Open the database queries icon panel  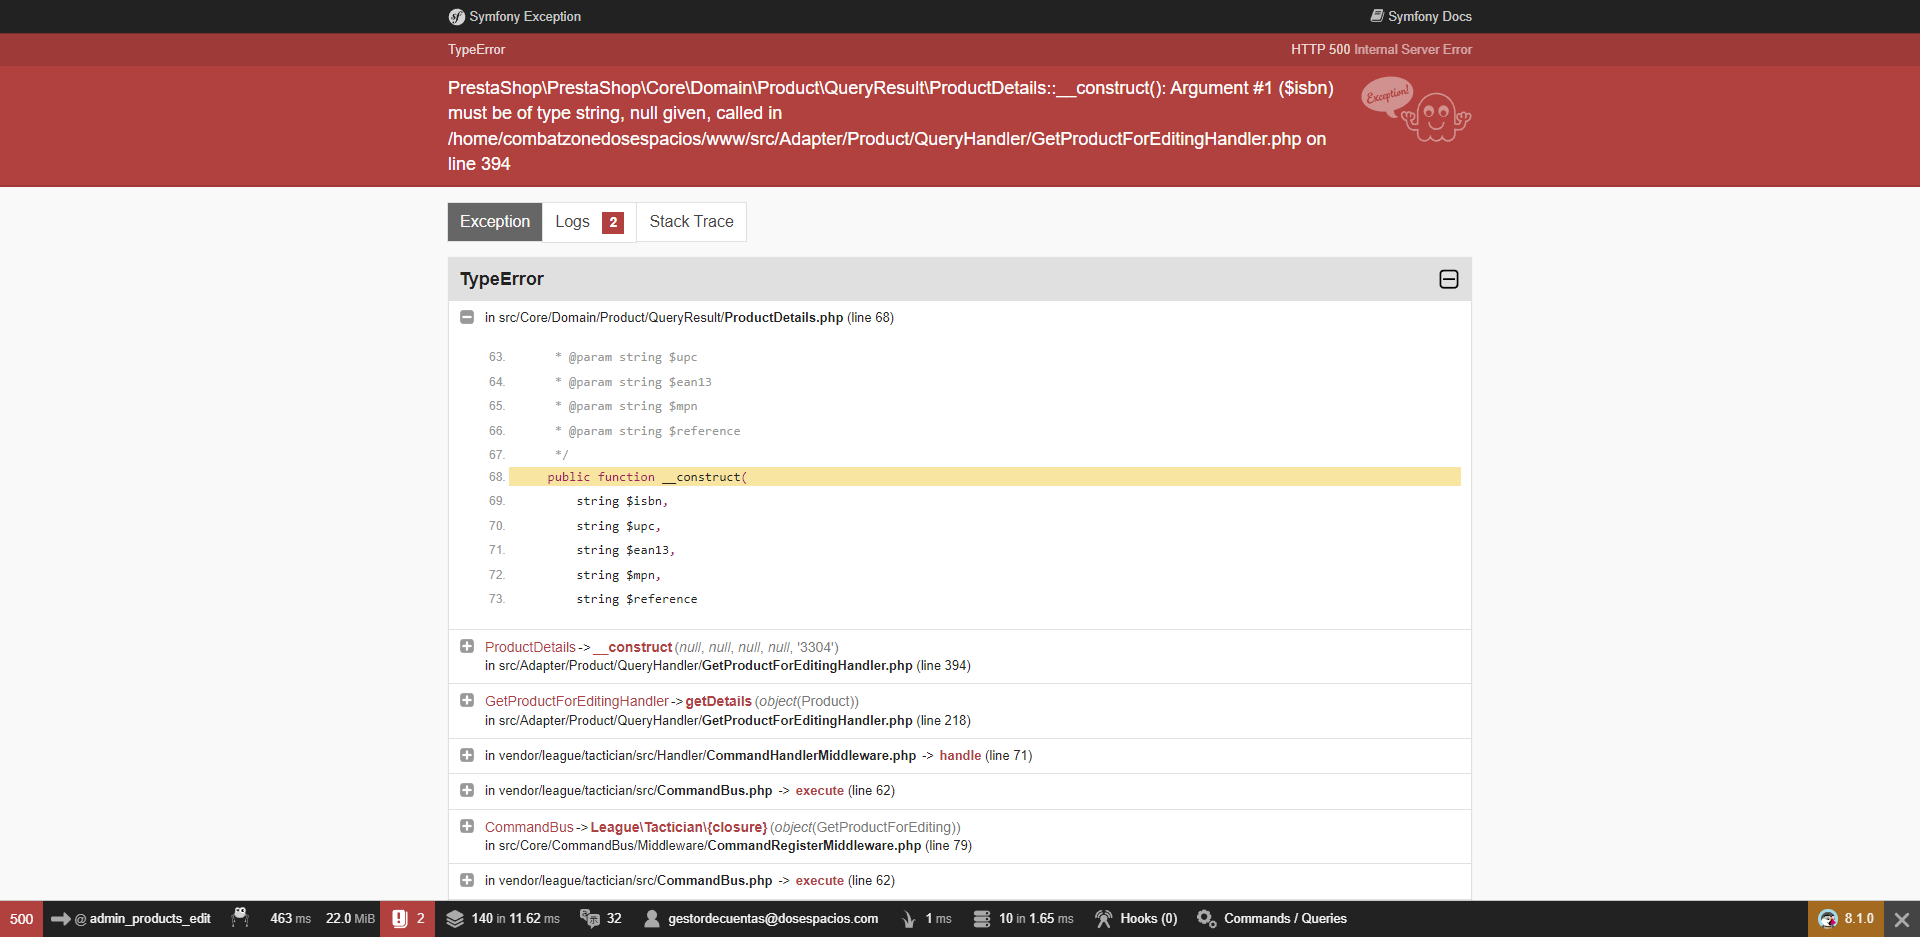tap(982, 919)
